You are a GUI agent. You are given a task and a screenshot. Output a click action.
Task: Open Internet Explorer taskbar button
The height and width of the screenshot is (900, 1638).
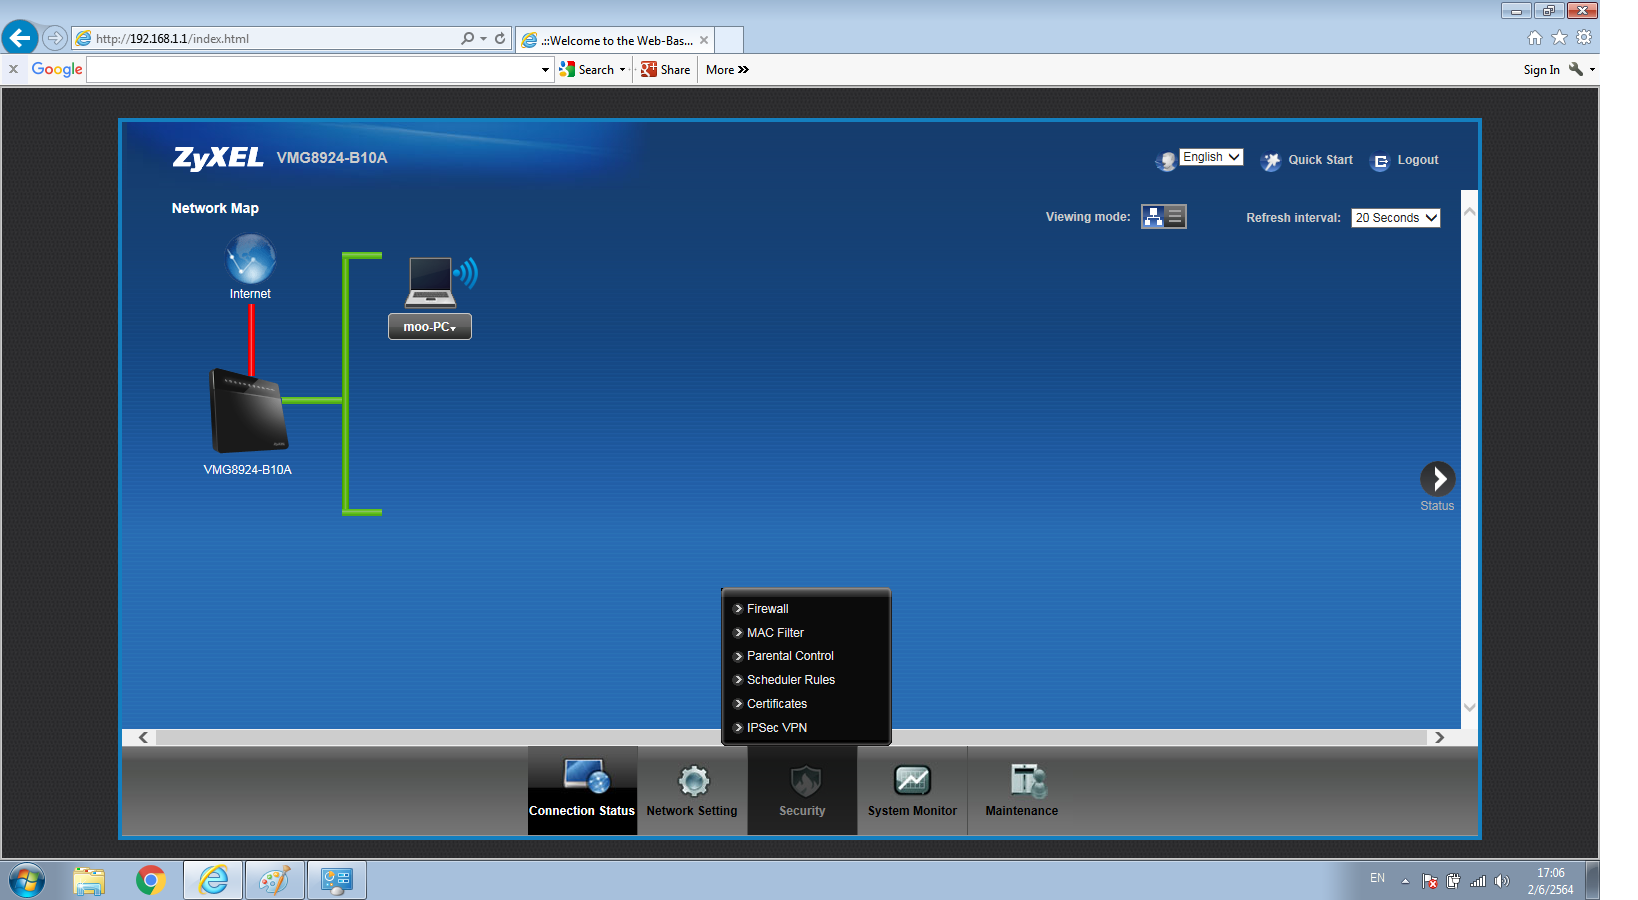click(x=212, y=880)
